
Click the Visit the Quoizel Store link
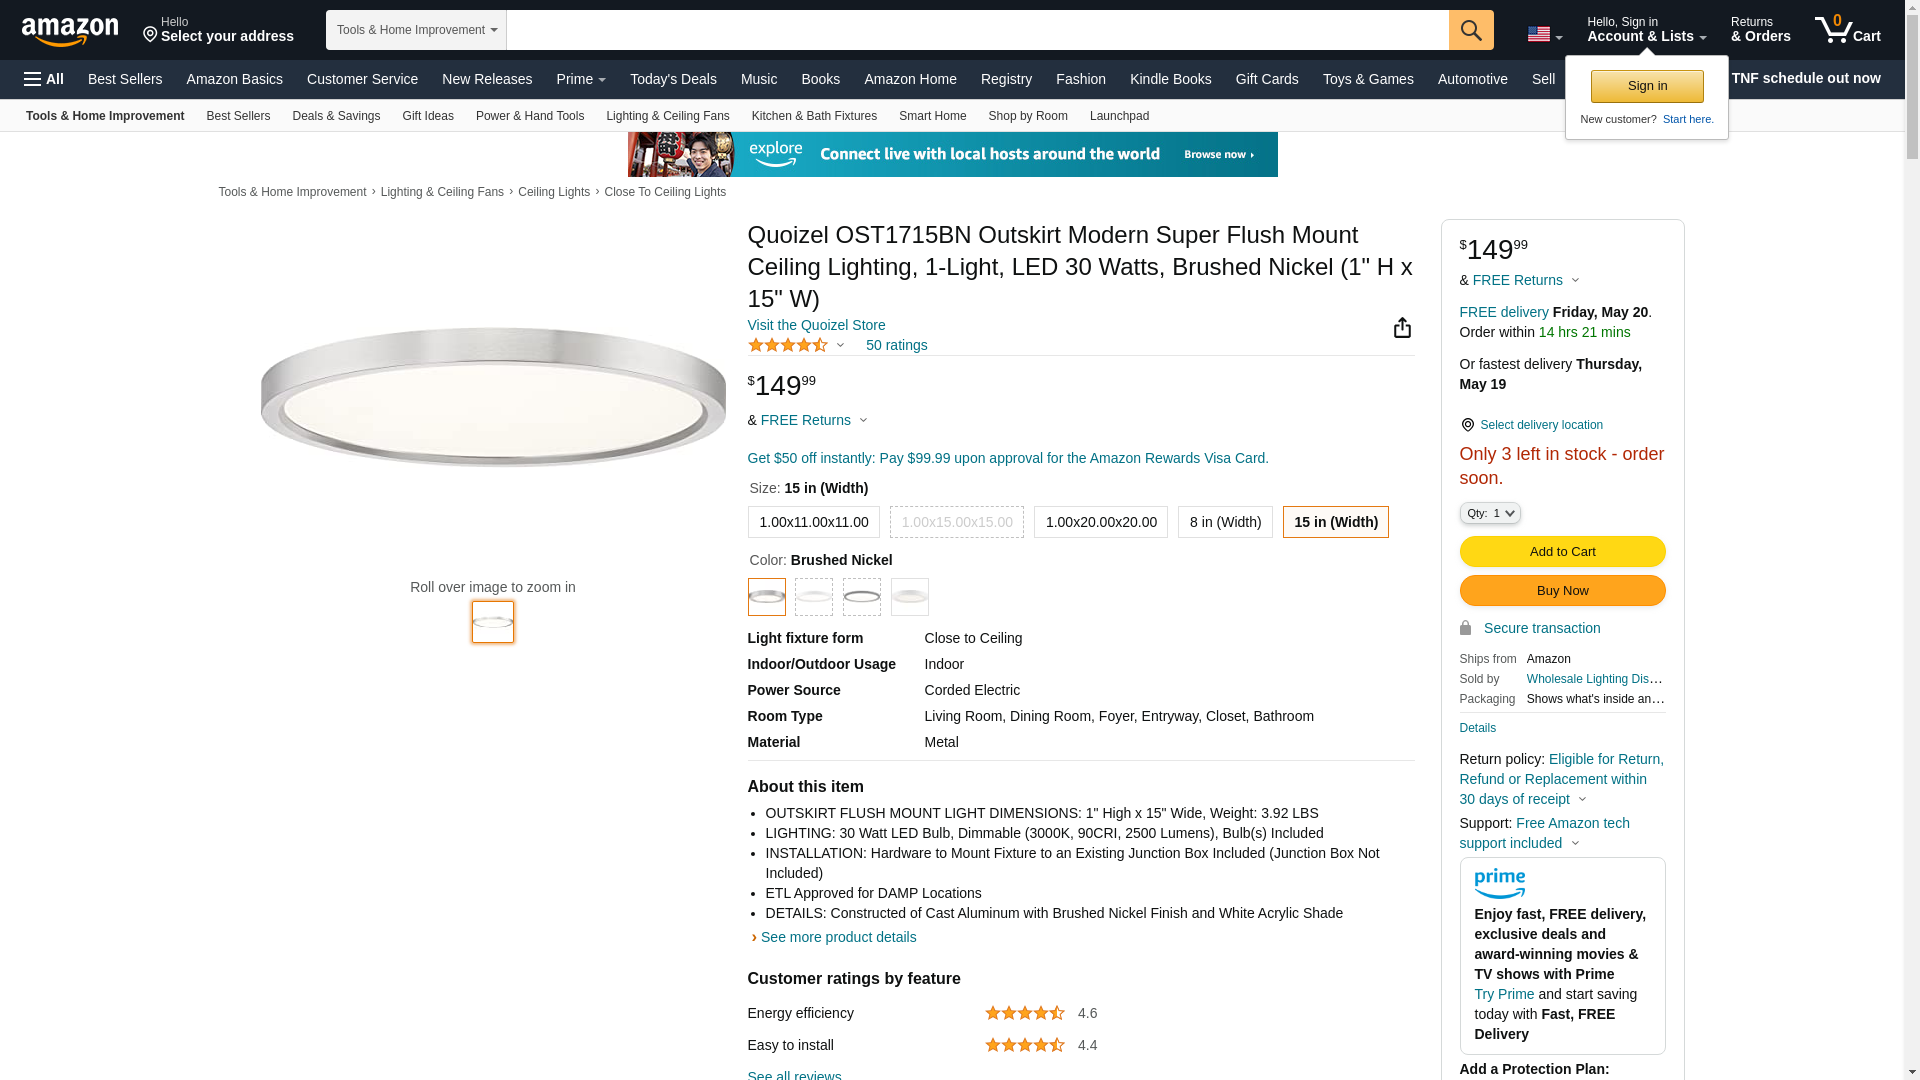pos(816,325)
